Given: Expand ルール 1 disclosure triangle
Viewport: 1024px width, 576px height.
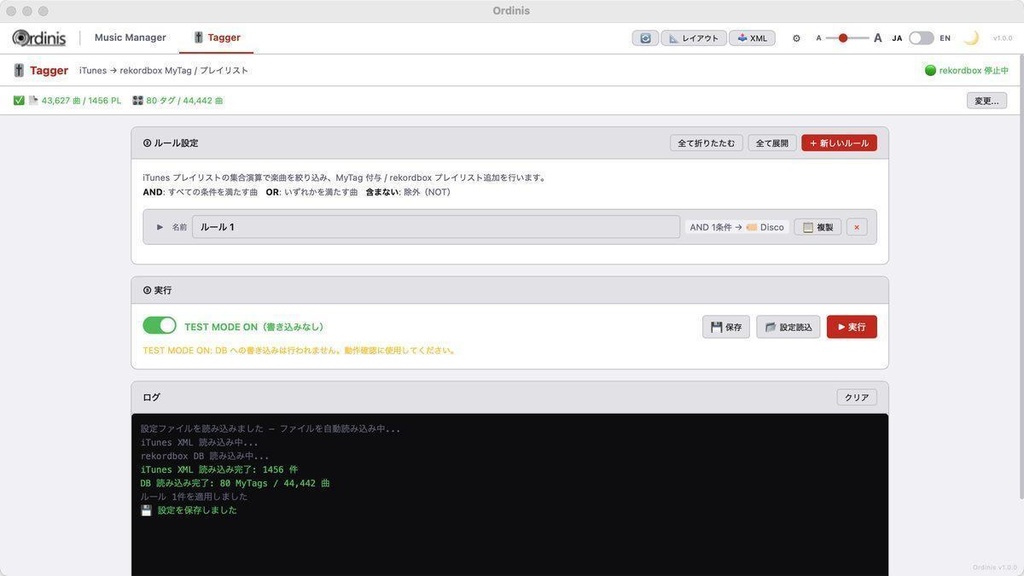Looking at the screenshot, I should pos(159,227).
